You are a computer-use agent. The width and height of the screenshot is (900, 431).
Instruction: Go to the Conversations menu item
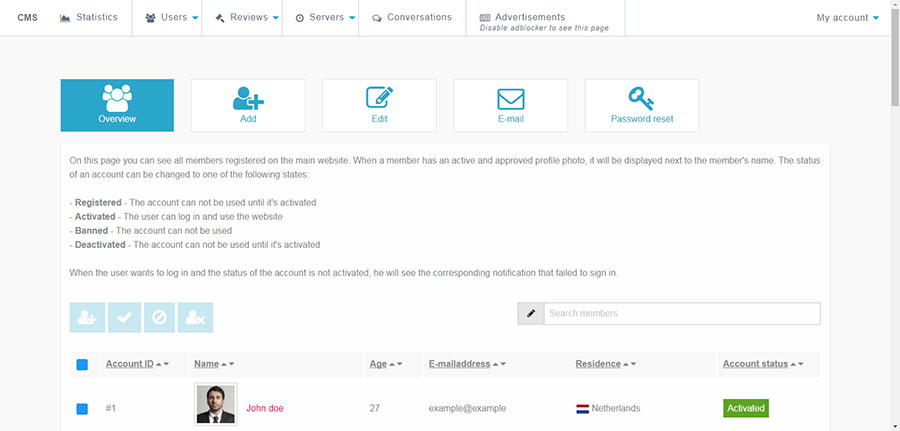point(411,18)
